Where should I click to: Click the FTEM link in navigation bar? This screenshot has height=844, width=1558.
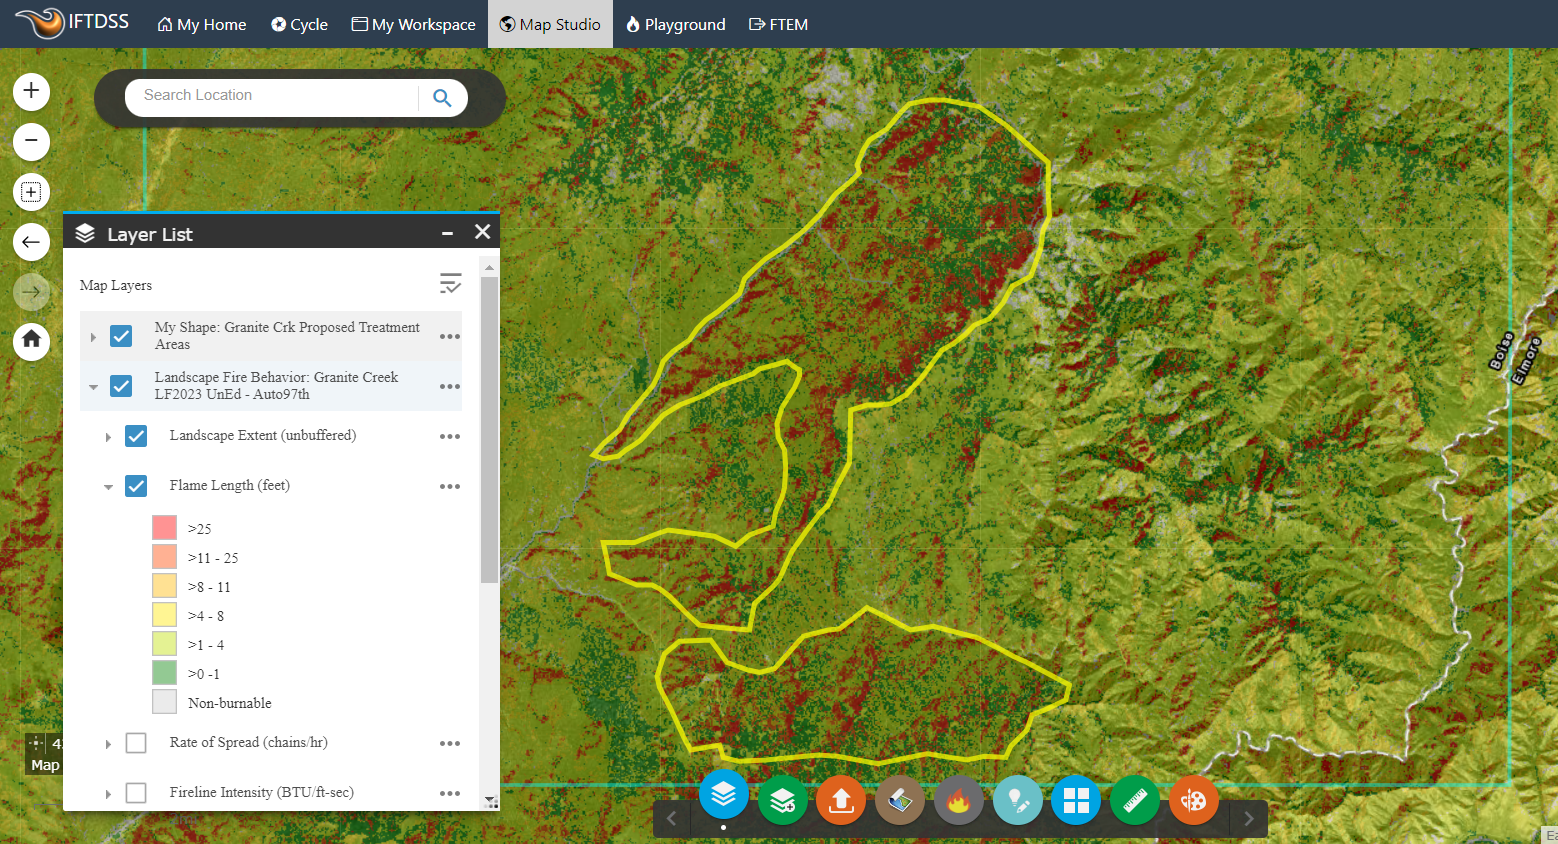(x=778, y=24)
